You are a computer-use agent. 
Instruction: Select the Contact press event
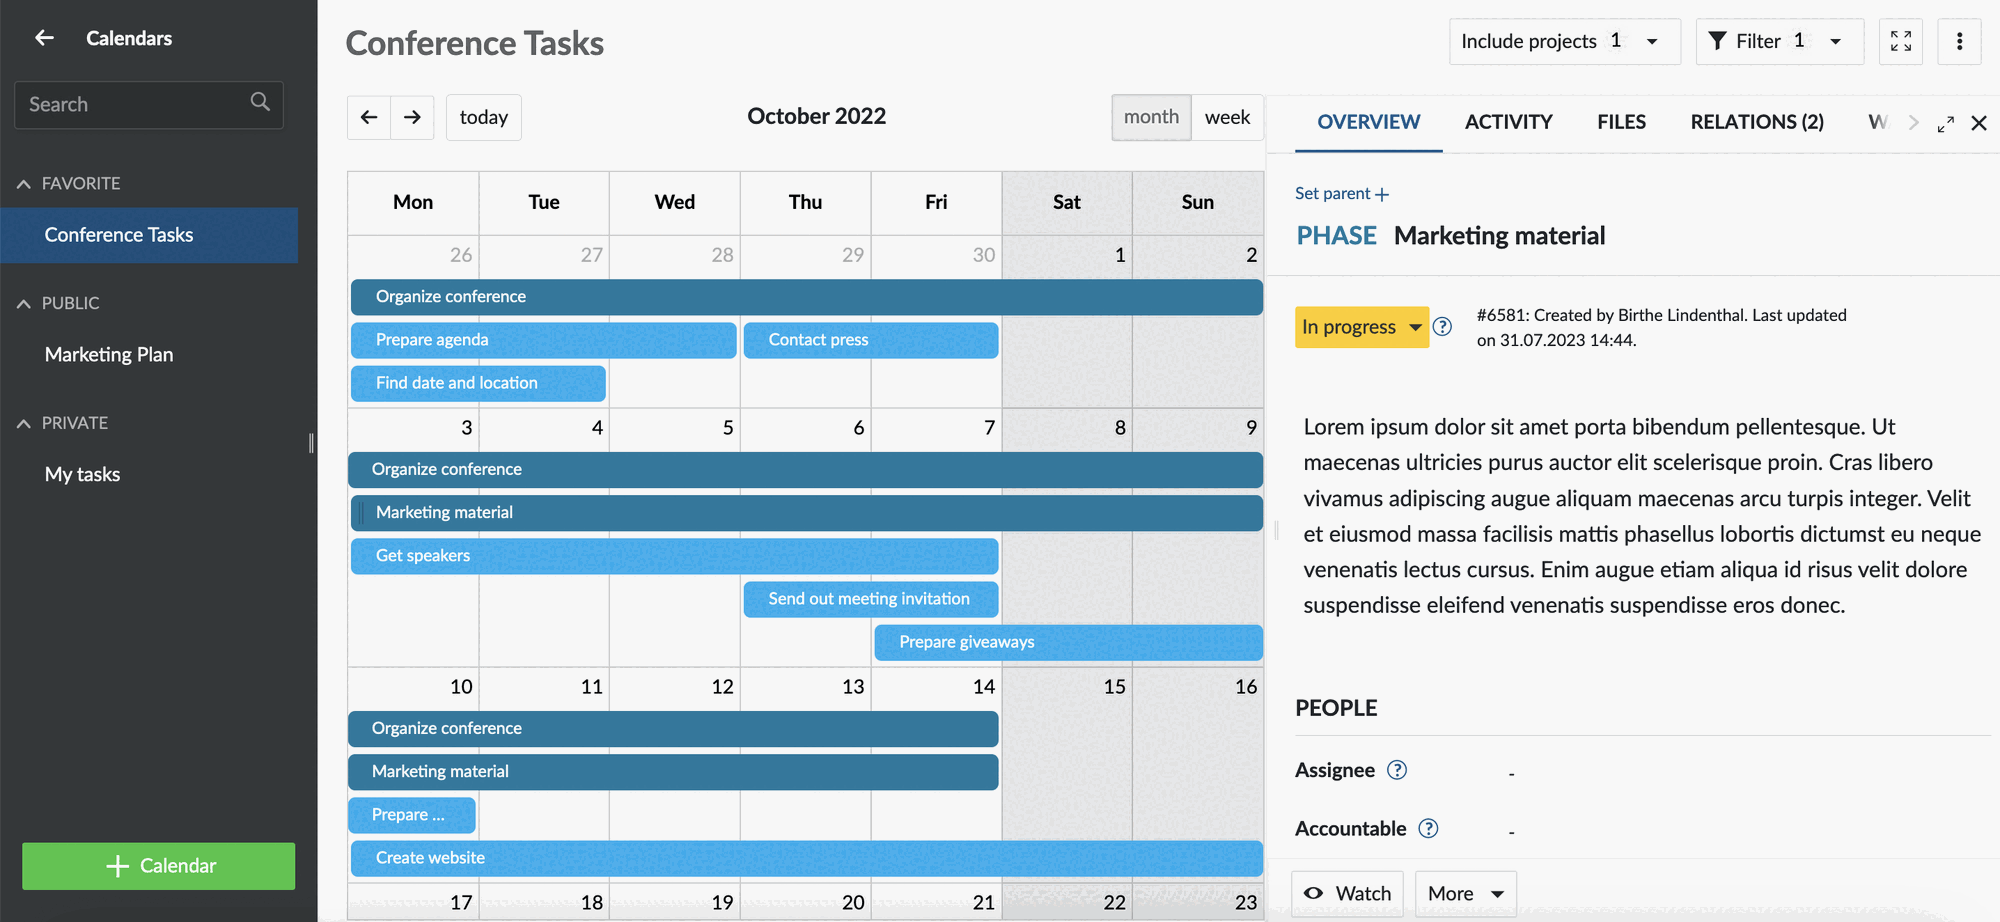pos(871,340)
